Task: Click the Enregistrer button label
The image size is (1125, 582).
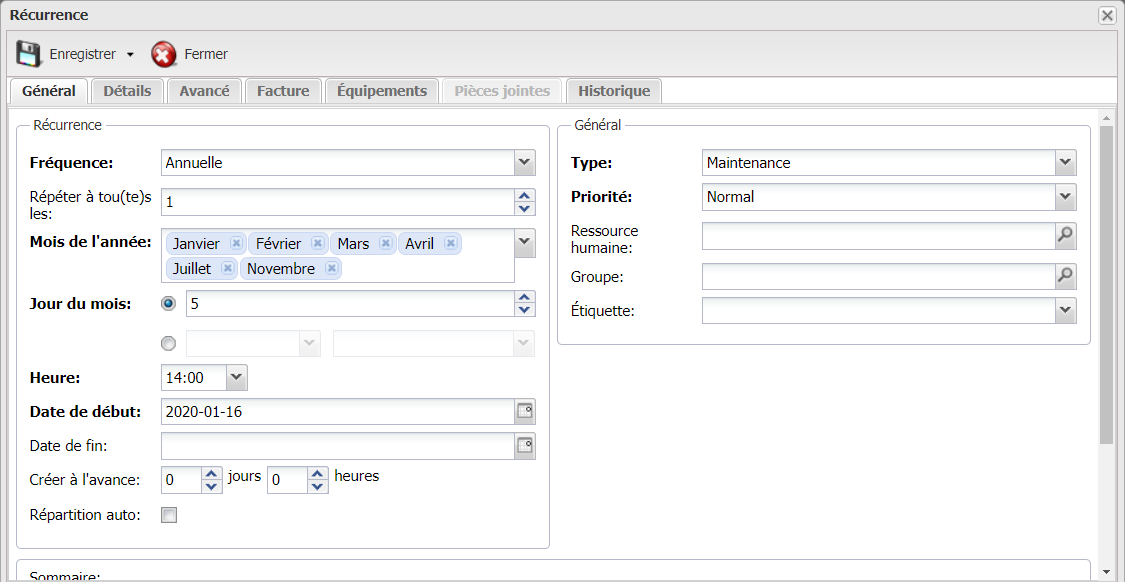Action: 83,54
